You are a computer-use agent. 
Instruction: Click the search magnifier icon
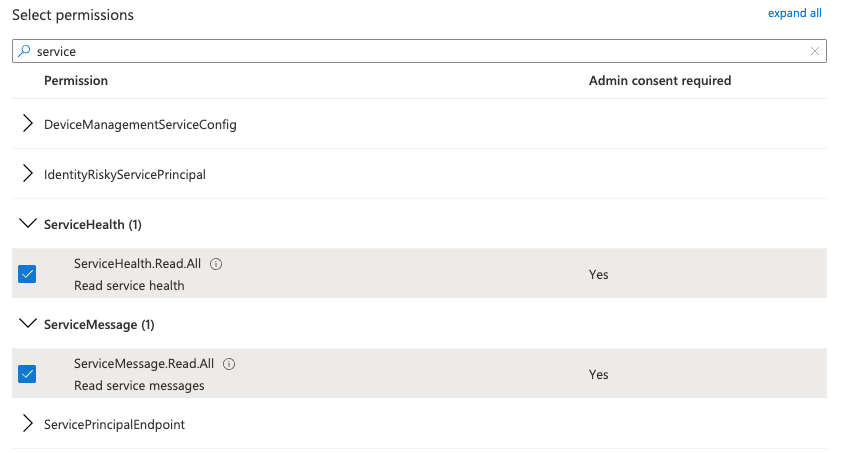click(24, 52)
